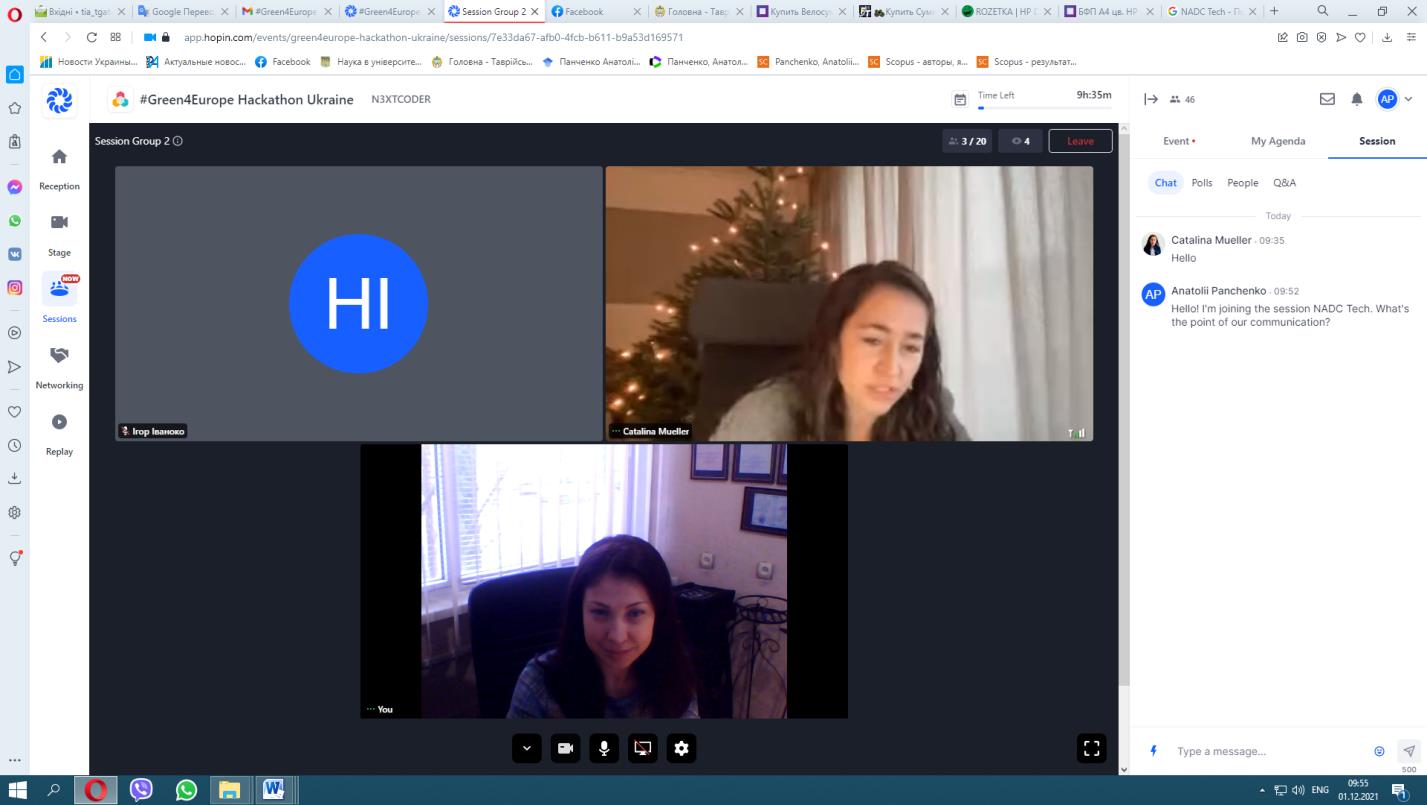Open the AP profile dropdown chevron
The width and height of the screenshot is (1427, 805).
click(1409, 99)
